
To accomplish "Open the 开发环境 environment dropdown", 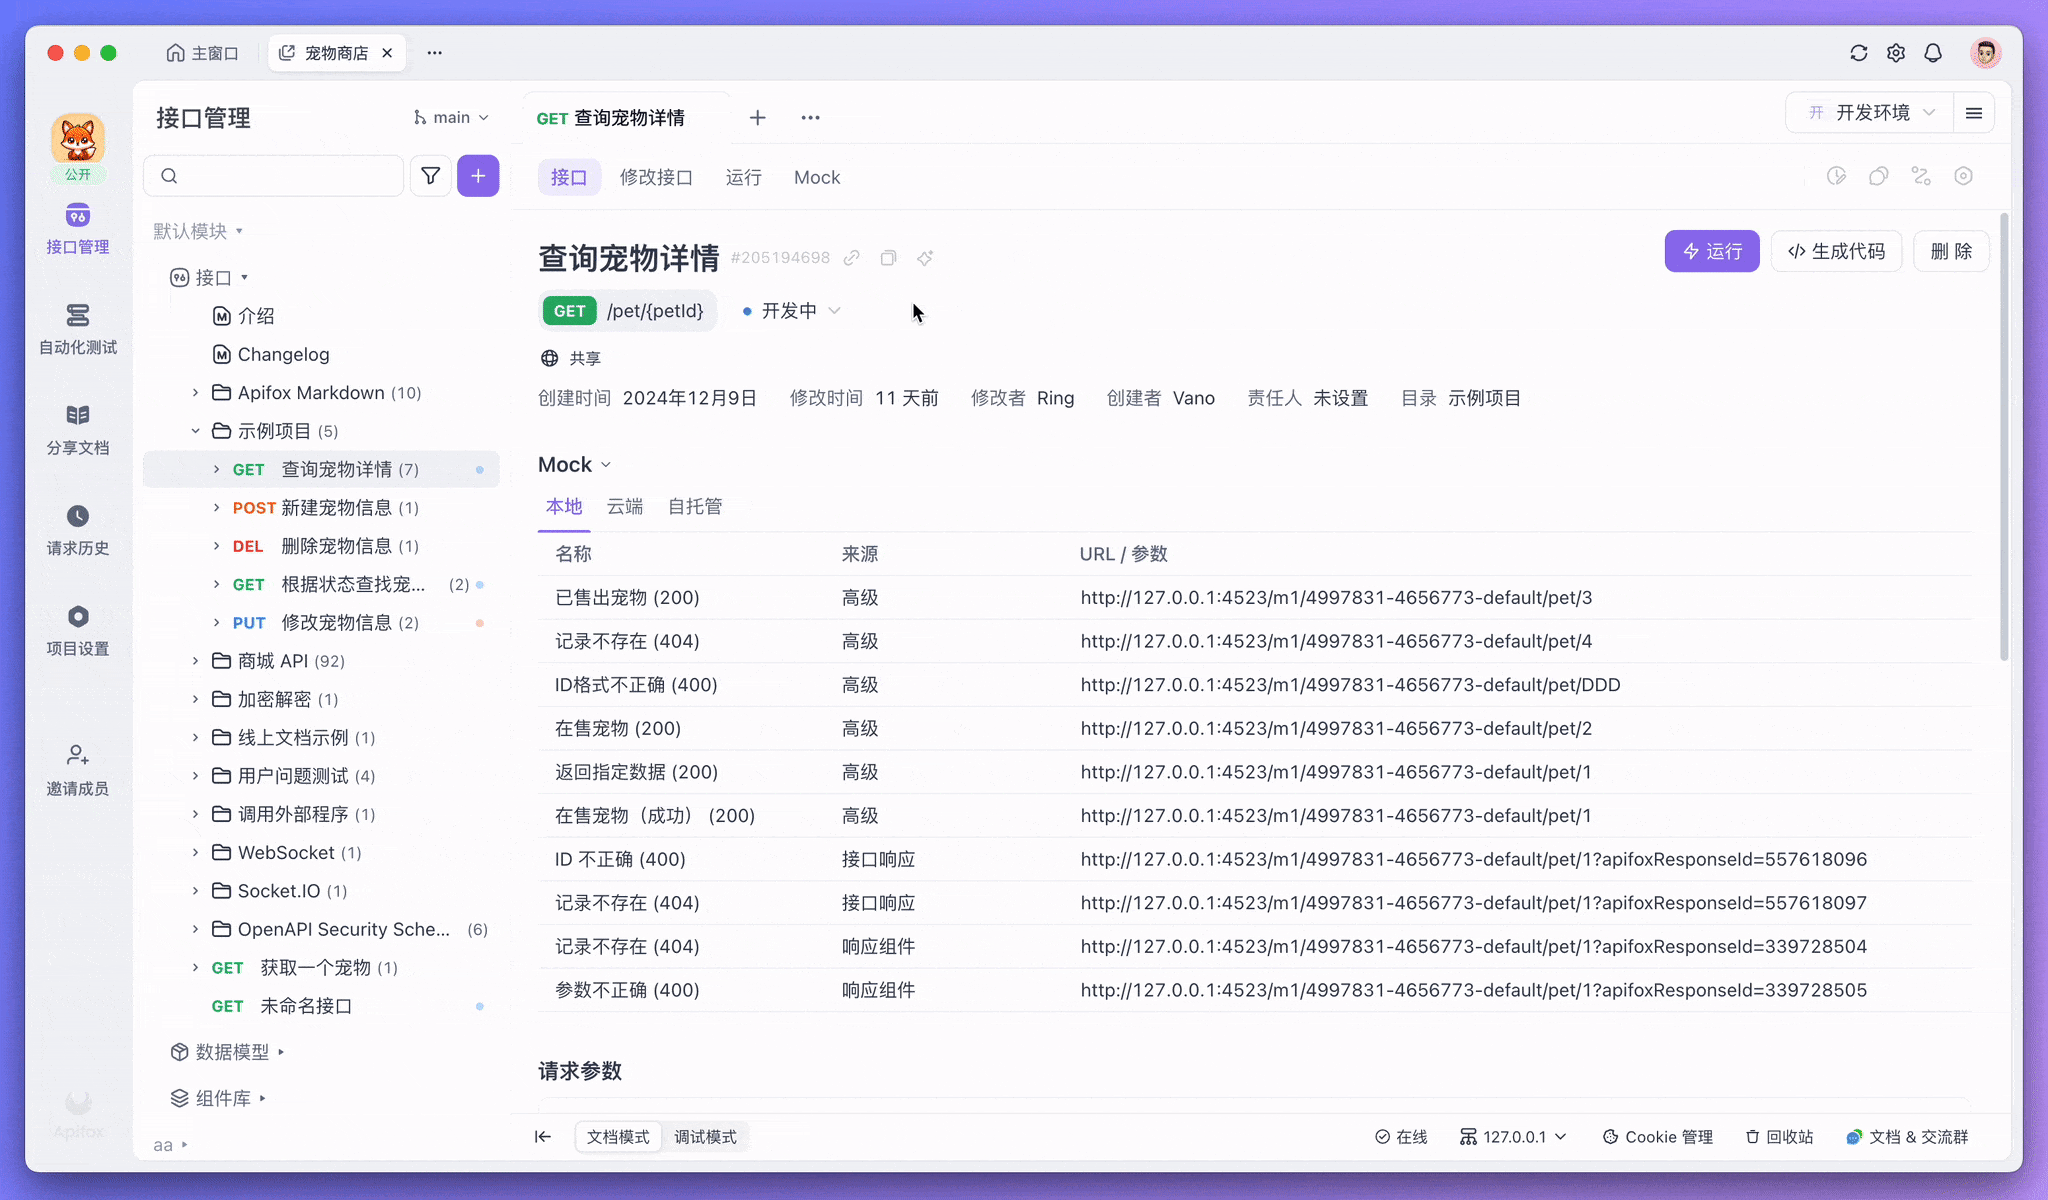I will [1870, 113].
